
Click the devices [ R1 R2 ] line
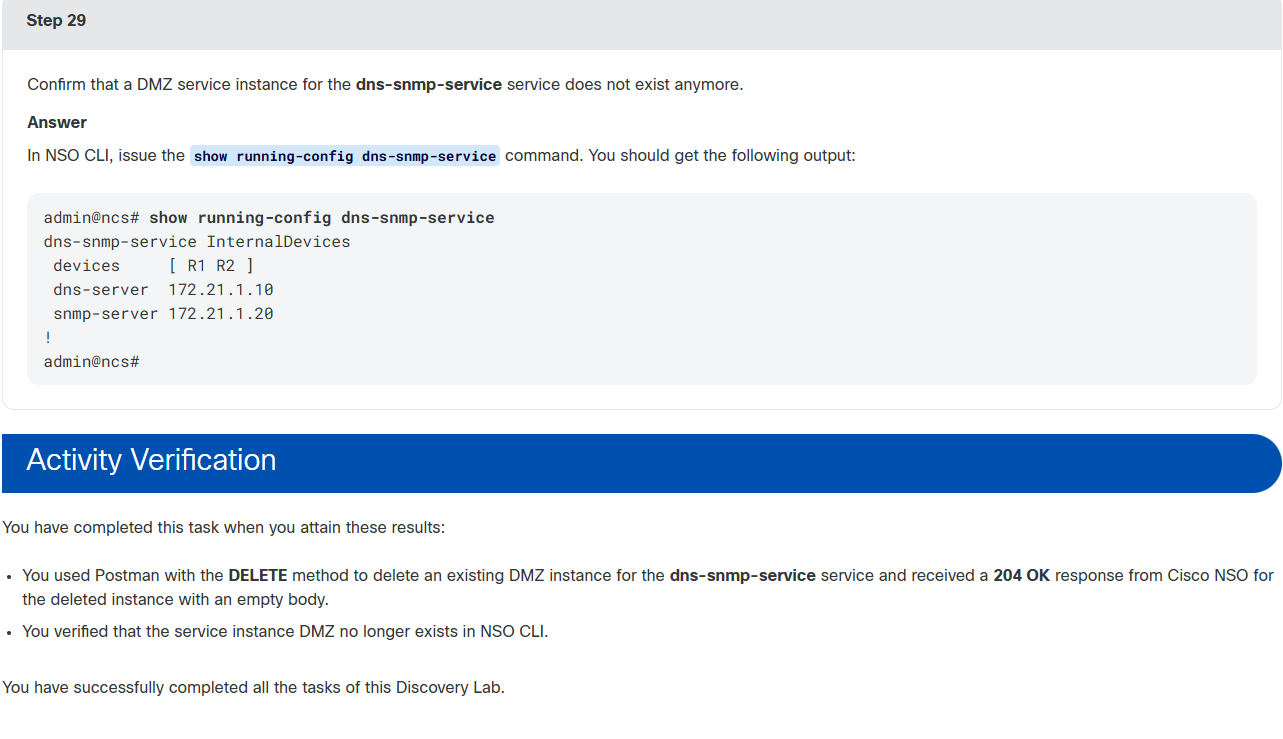(x=153, y=265)
